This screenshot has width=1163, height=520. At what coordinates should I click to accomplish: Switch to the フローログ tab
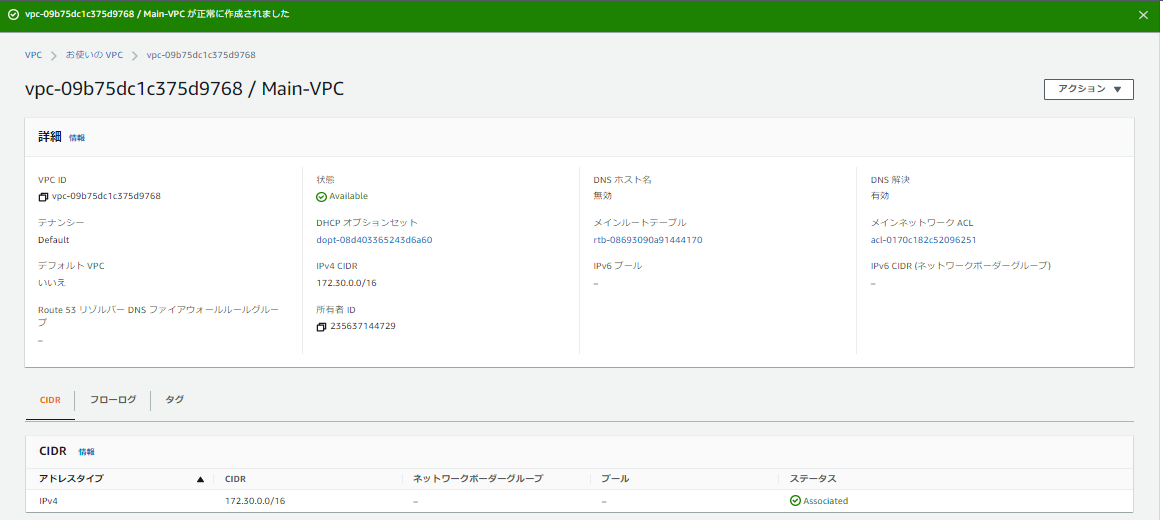pos(112,399)
